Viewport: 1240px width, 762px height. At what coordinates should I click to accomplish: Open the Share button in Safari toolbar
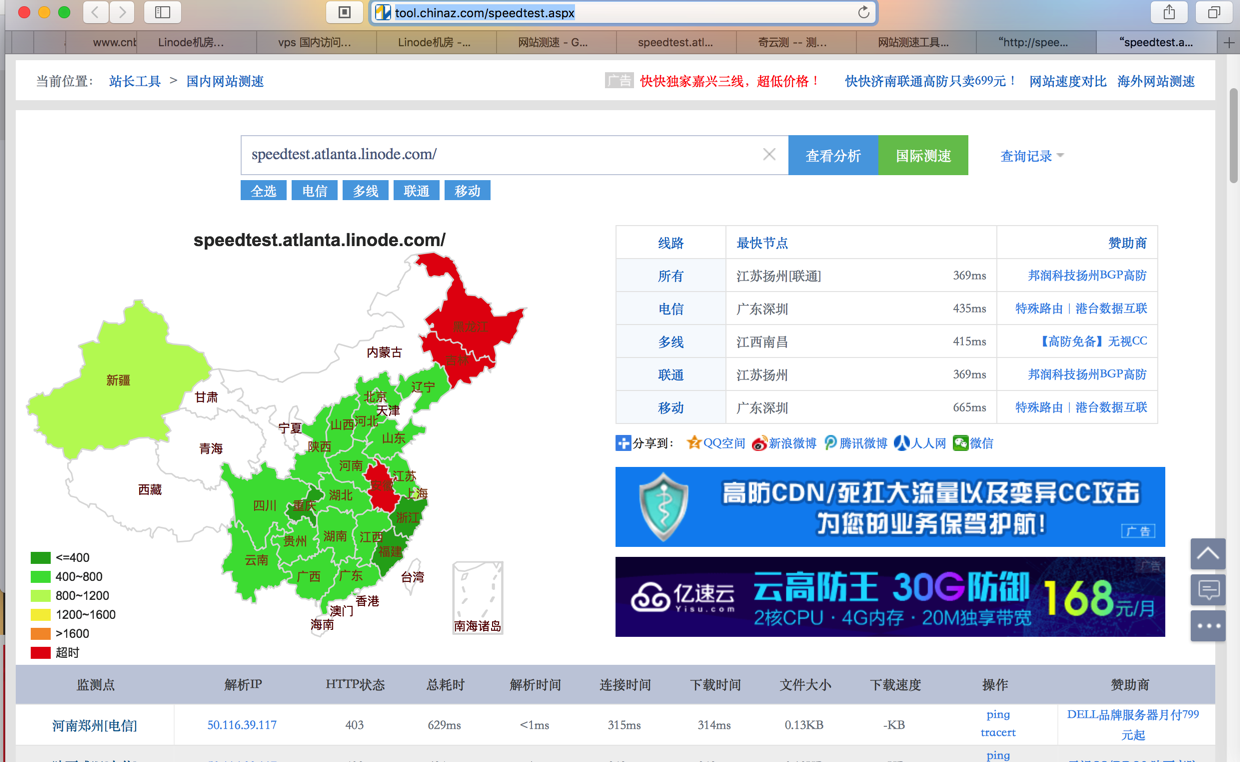[1169, 13]
